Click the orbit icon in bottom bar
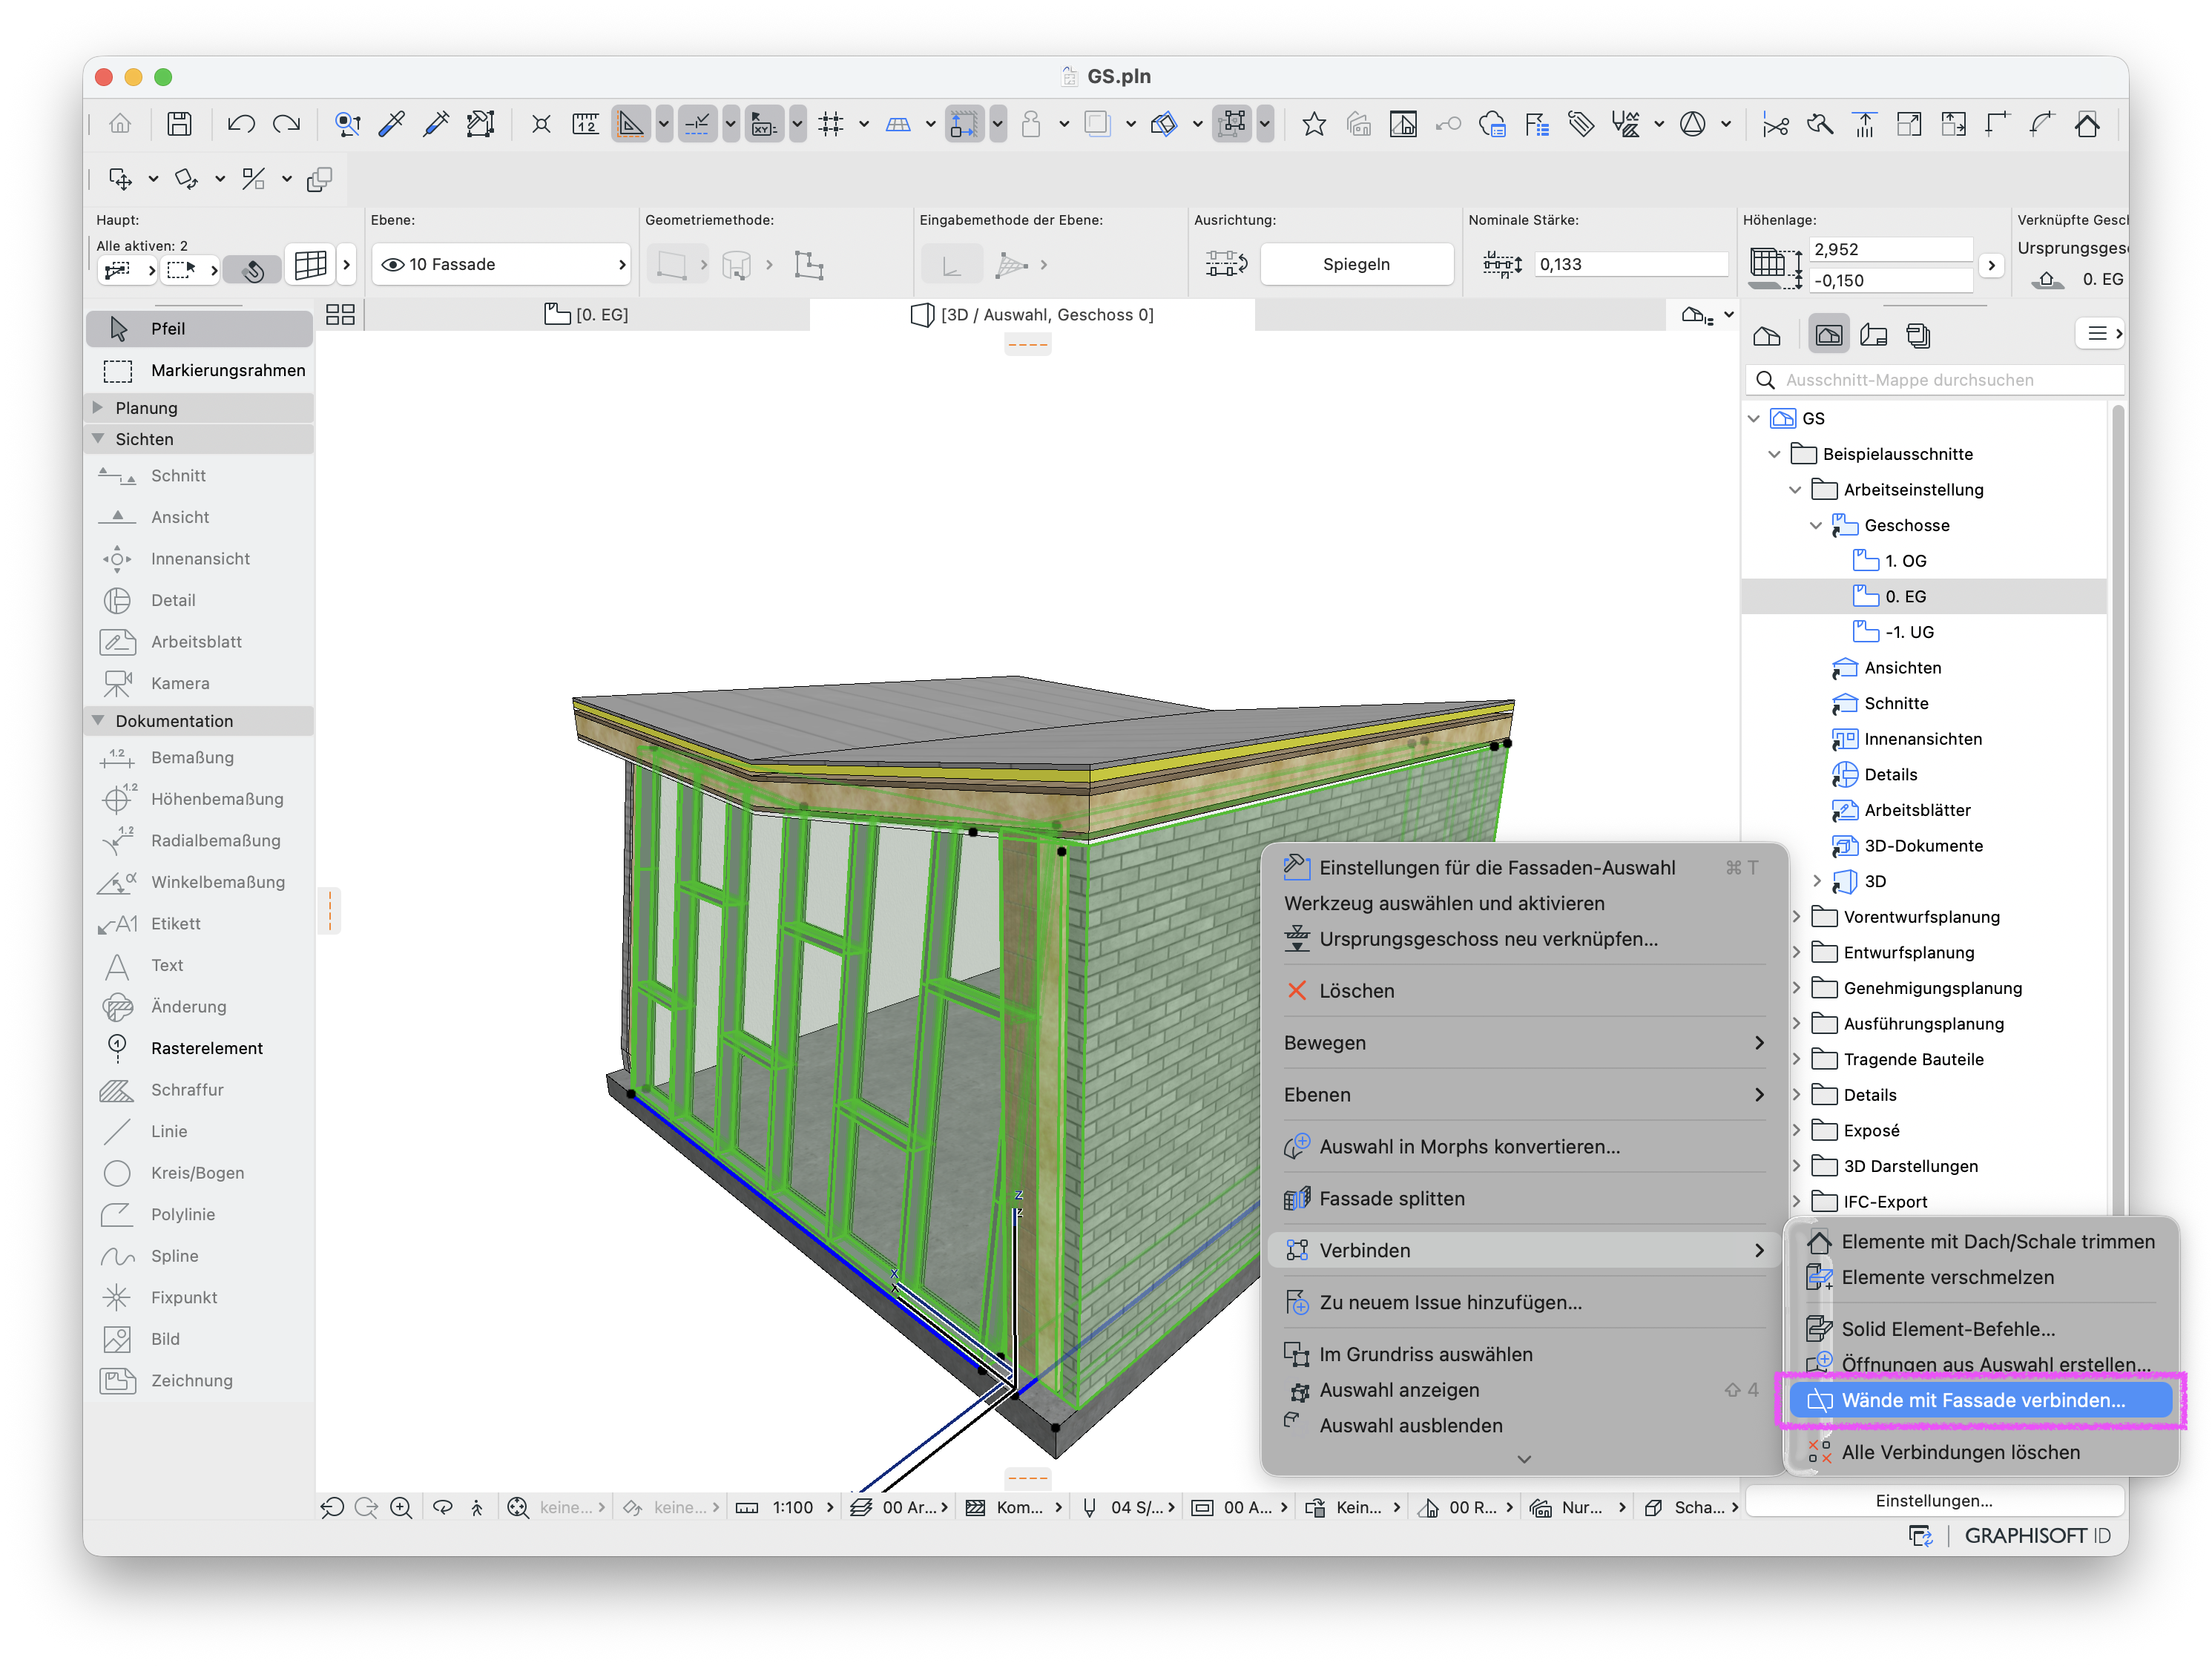 click(443, 1507)
